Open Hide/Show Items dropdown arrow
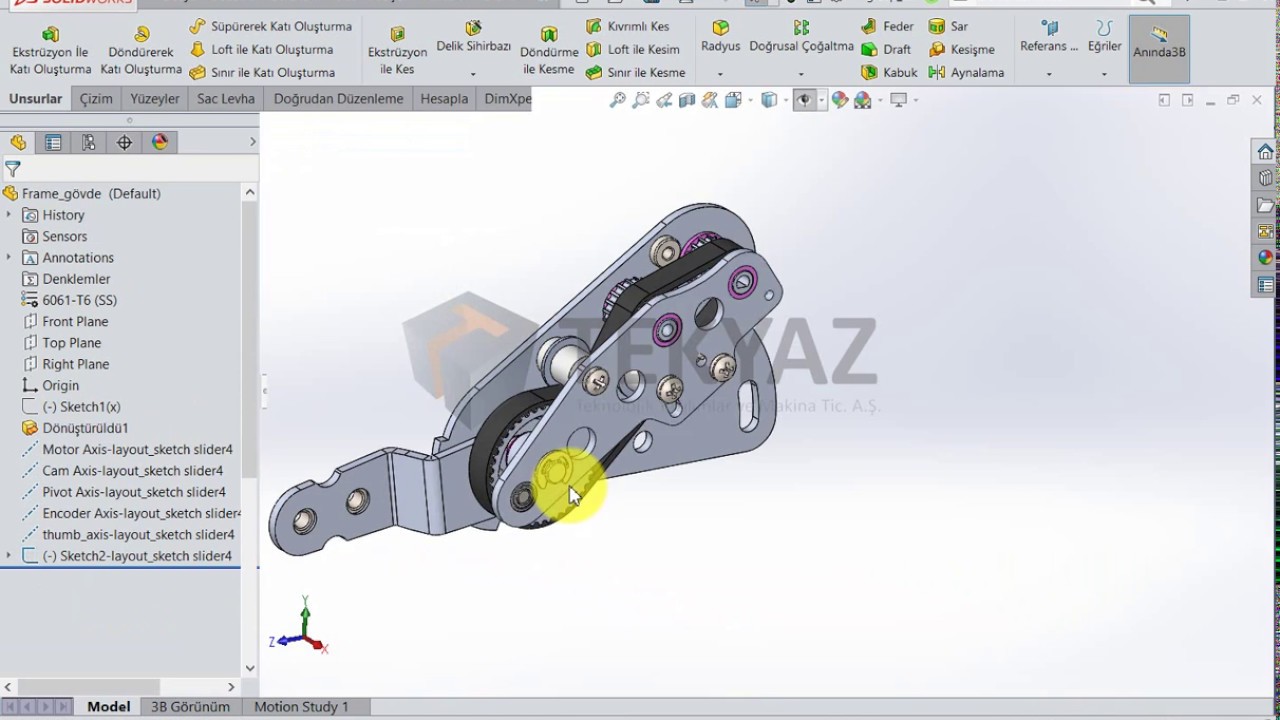 coord(821,100)
